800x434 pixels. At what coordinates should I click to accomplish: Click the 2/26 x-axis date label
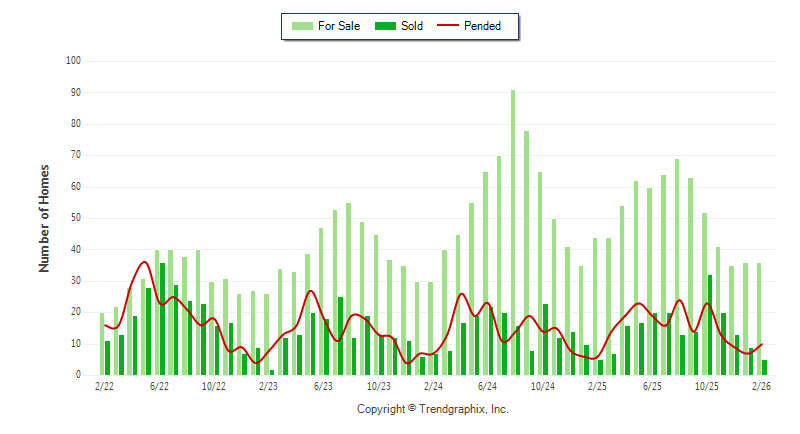(761, 386)
